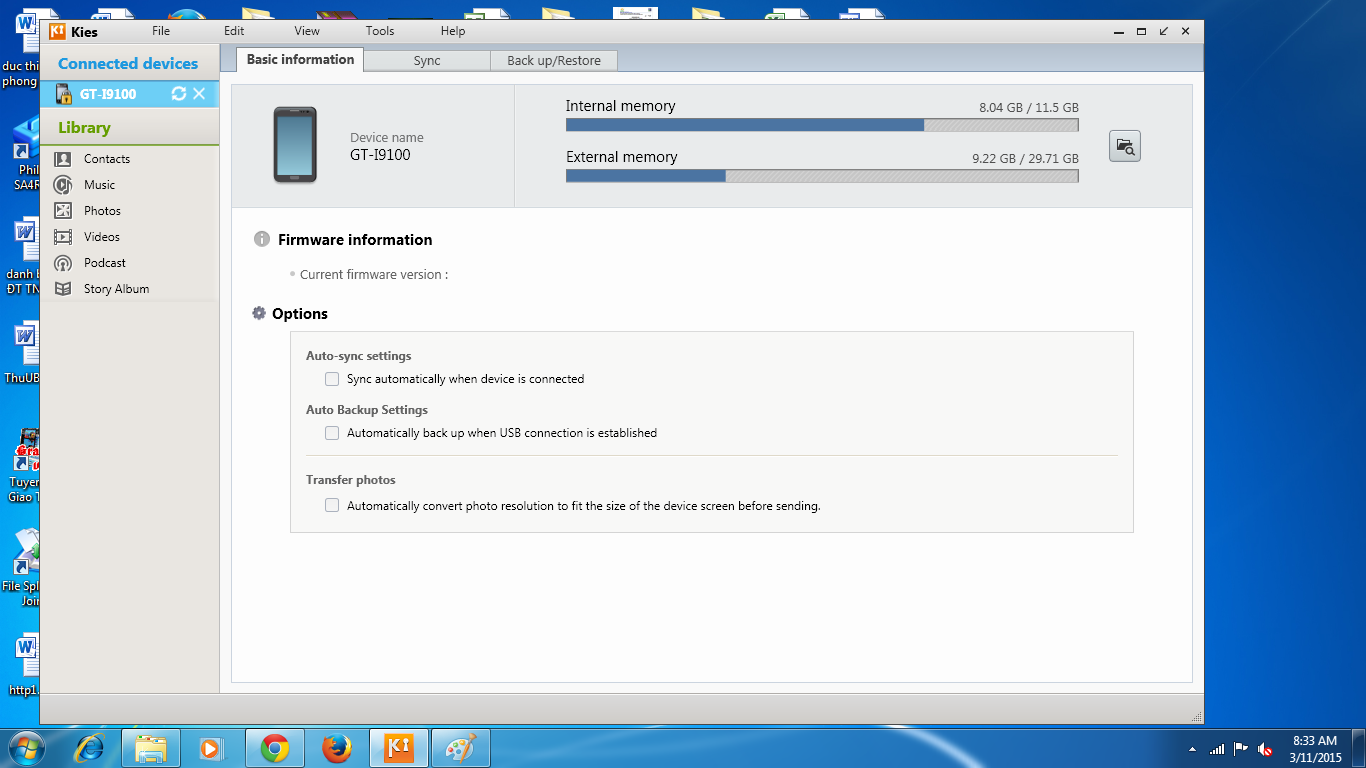Show hidden system tray icons
Screen dimensions: 1366x768
(1192, 749)
